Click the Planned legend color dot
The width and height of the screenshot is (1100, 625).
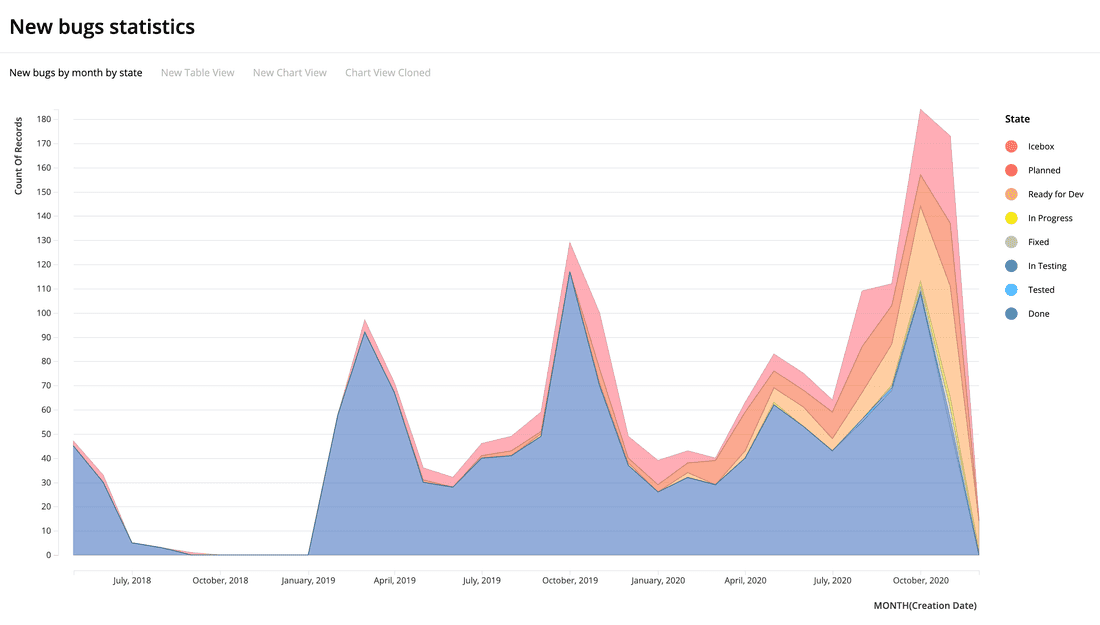(1011, 171)
